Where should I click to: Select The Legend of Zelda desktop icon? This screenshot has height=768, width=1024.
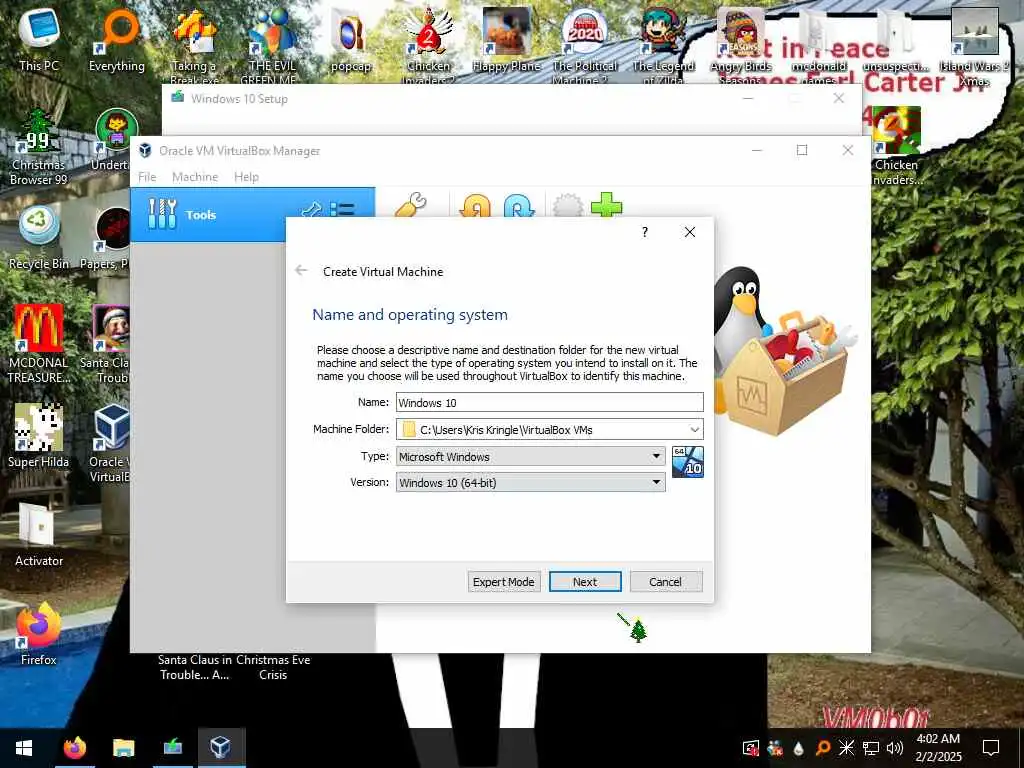[x=663, y=46]
